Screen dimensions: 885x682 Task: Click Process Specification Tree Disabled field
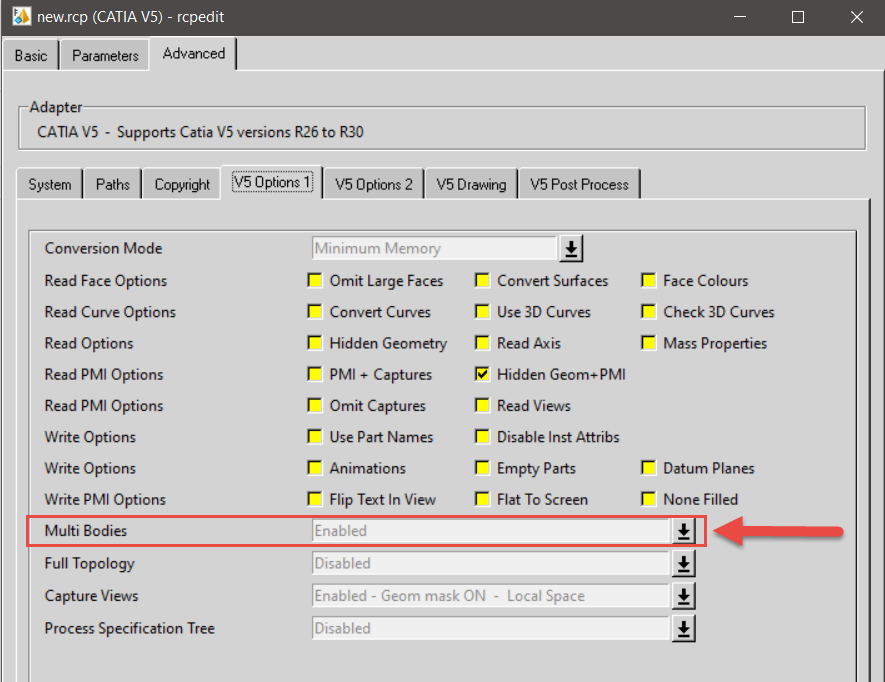click(x=490, y=628)
